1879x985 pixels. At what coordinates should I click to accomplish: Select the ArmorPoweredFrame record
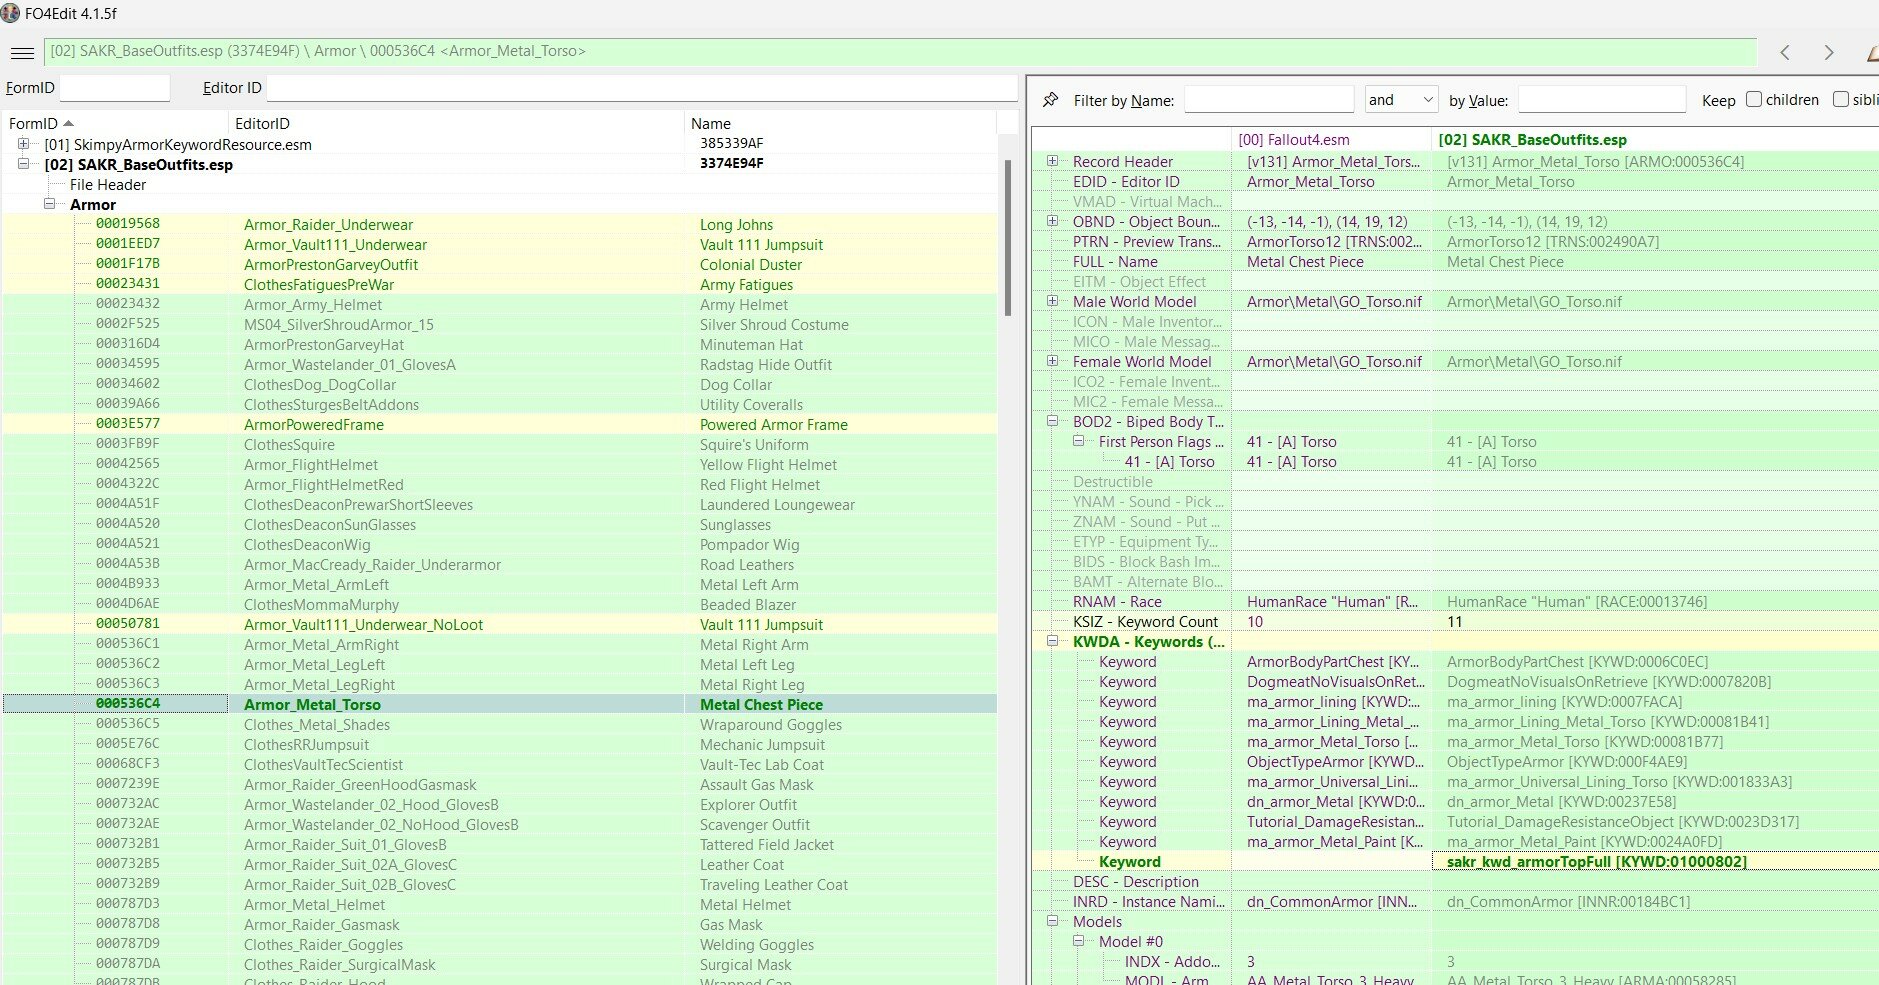click(314, 424)
